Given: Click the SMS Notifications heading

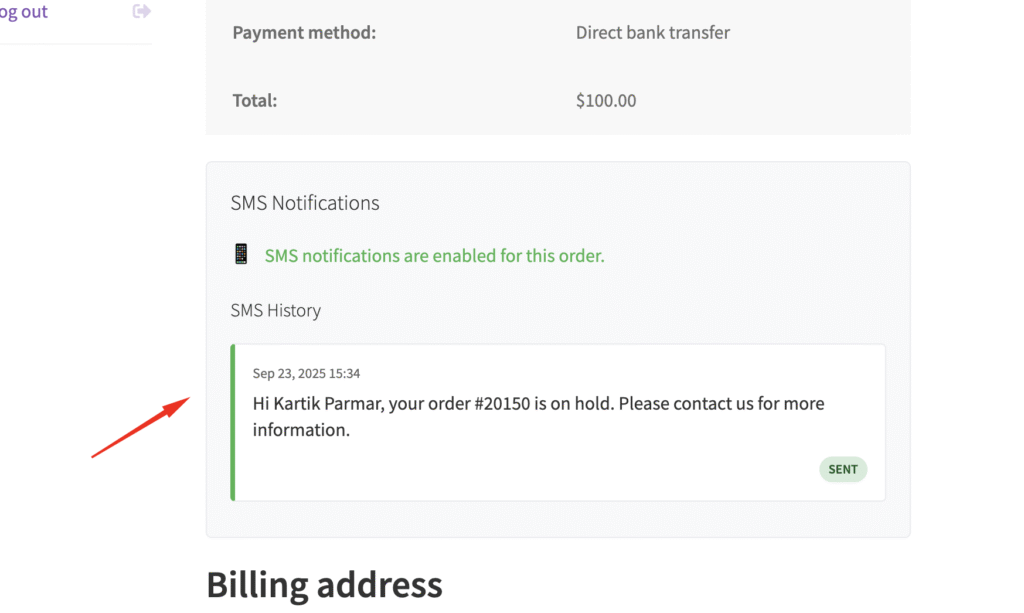Looking at the screenshot, I should 305,203.
